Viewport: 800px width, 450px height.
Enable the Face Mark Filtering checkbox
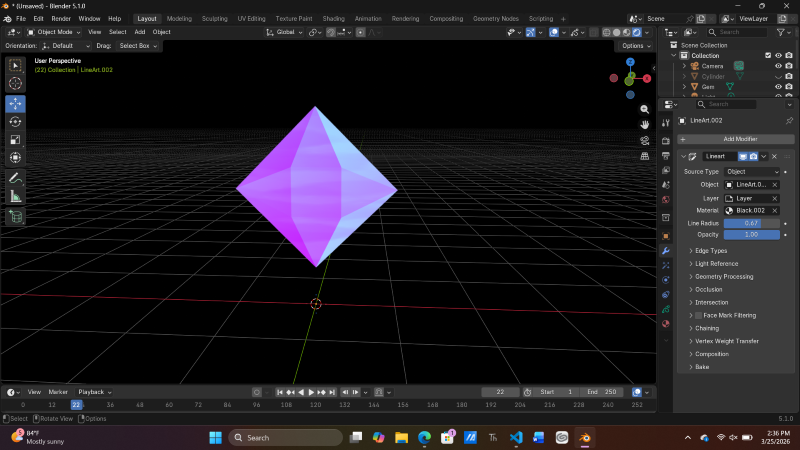click(x=698, y=315)
